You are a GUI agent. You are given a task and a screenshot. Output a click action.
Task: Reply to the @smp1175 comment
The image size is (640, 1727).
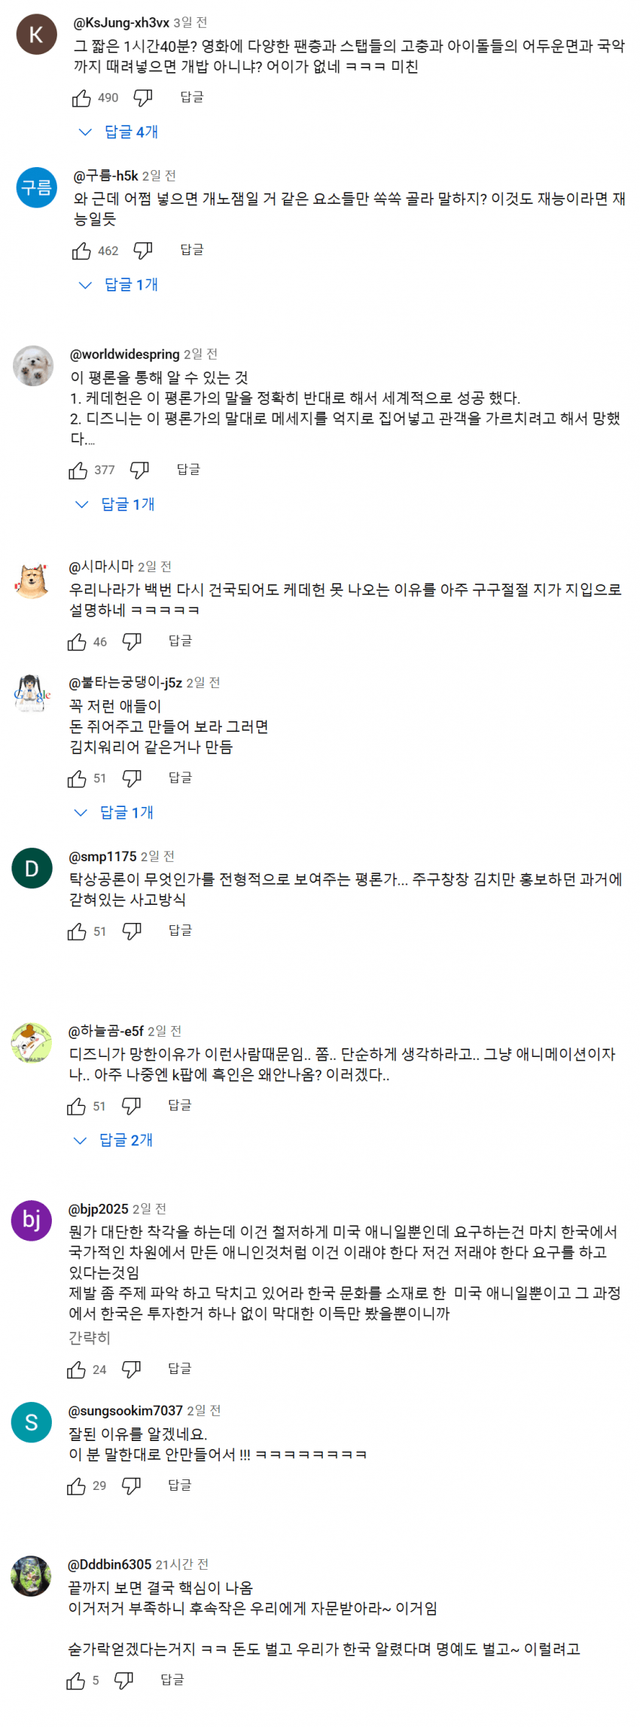pos(180,931)
